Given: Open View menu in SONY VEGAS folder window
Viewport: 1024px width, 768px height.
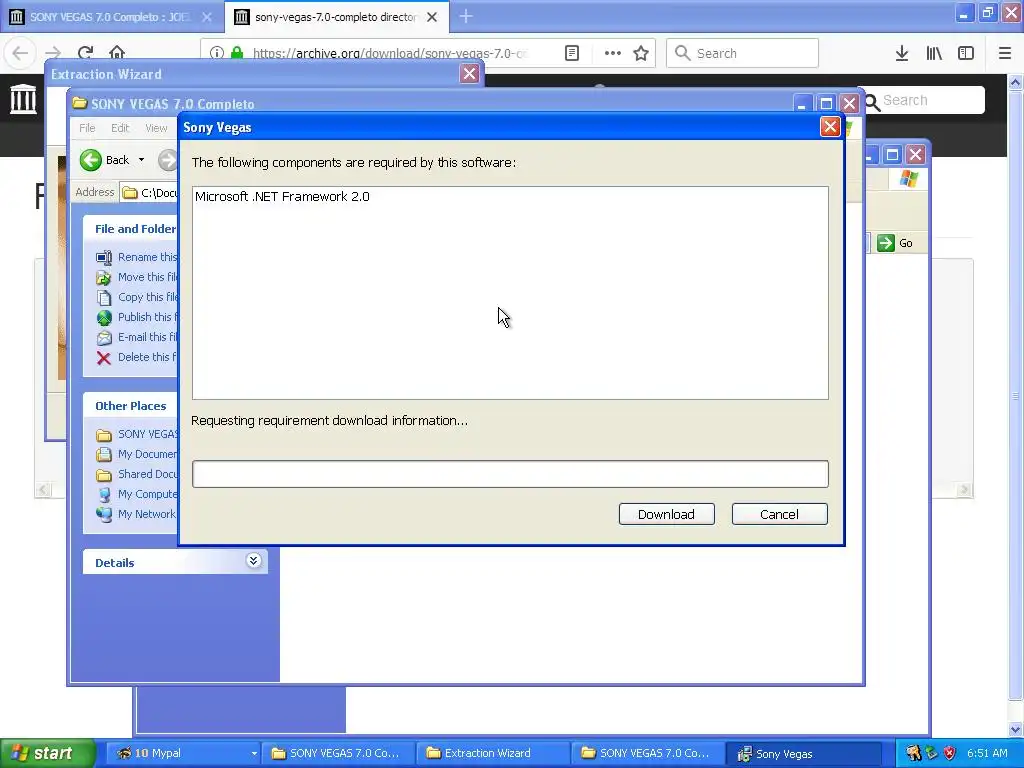Looking at the screenshot, I should (x=156, y=128).
